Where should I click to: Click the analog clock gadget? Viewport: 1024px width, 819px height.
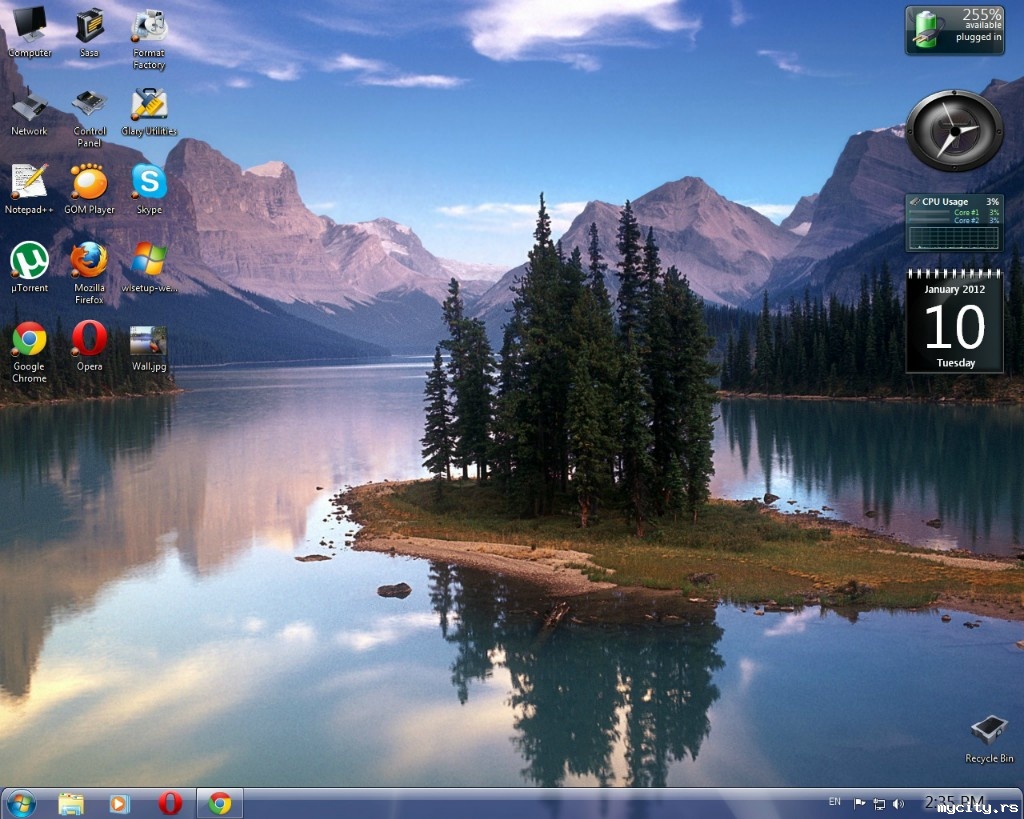coord(955,131)
